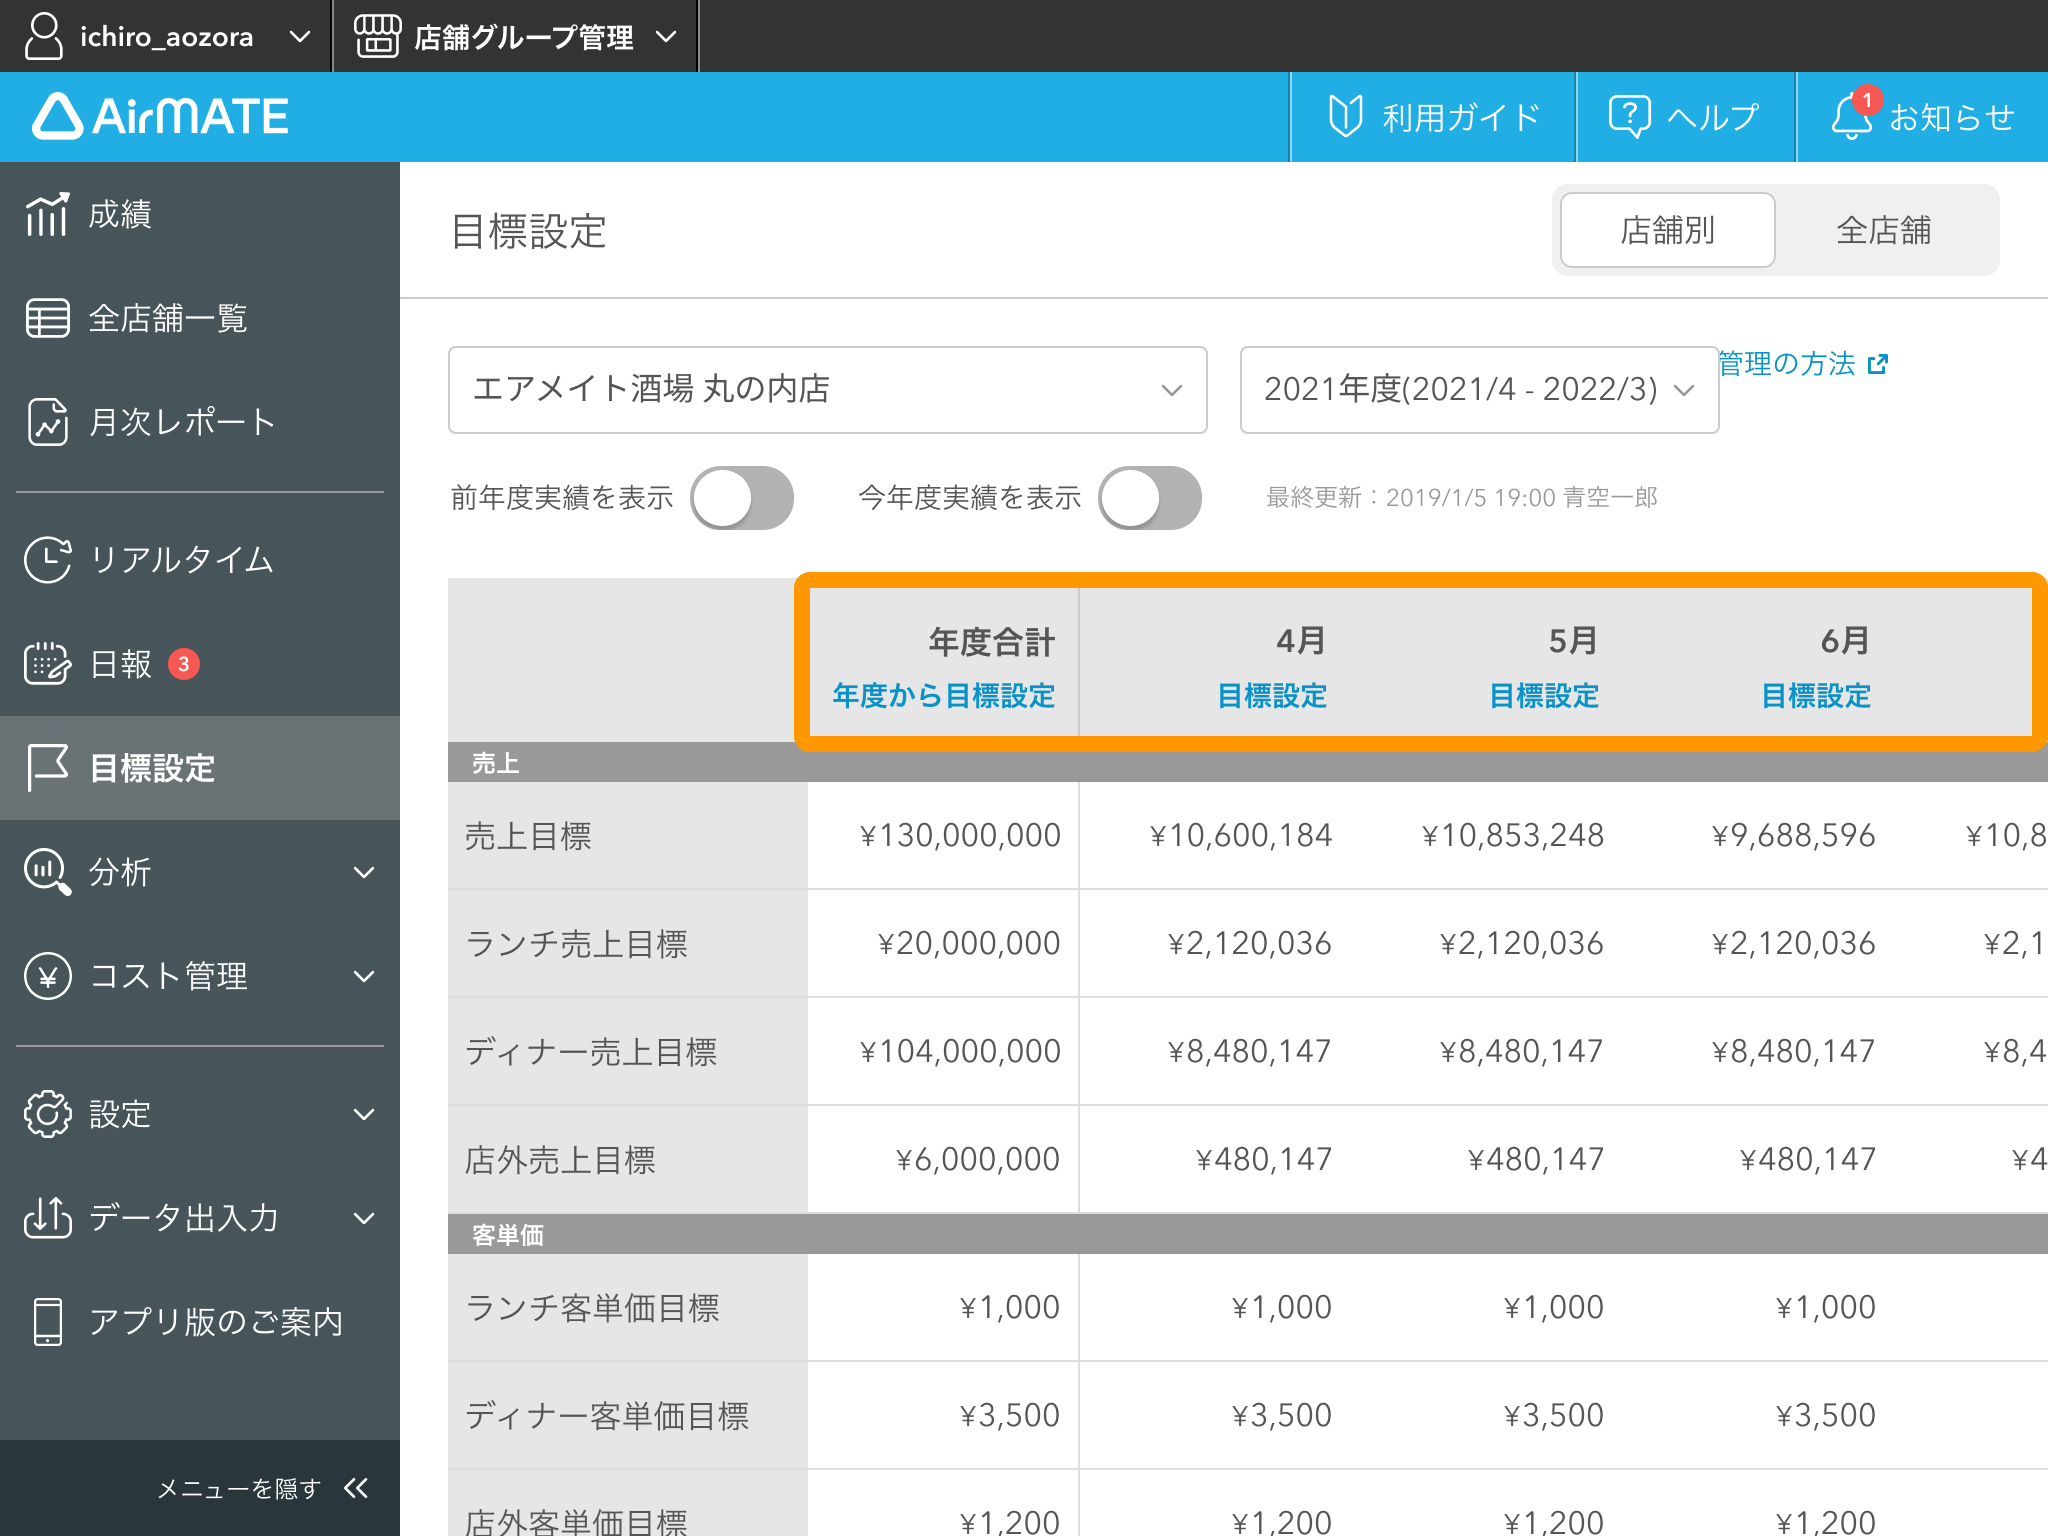
Task: Click the ヘルプ question mark icon
Action: pos(1629,116)
